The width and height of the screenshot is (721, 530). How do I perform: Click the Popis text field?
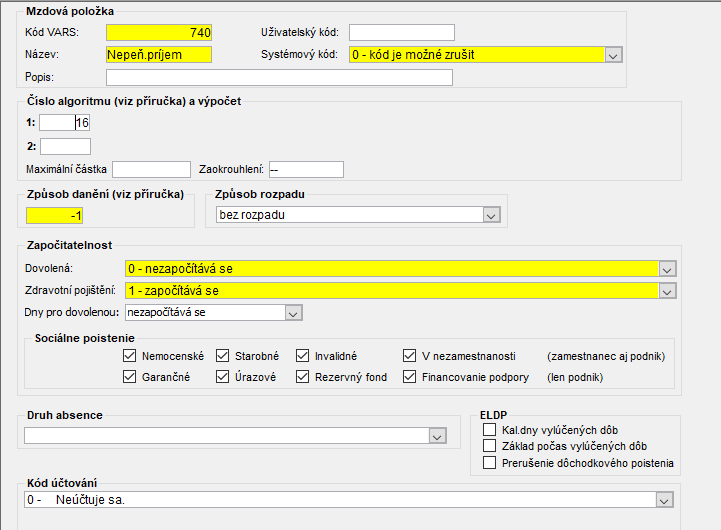280,77
